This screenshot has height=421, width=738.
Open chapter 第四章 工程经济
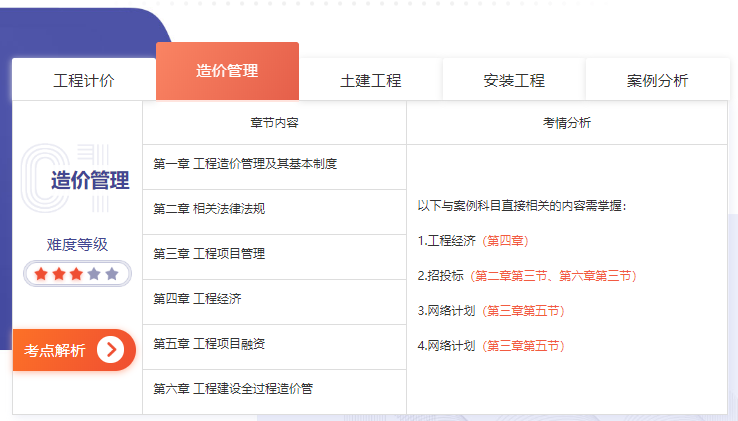197,299
